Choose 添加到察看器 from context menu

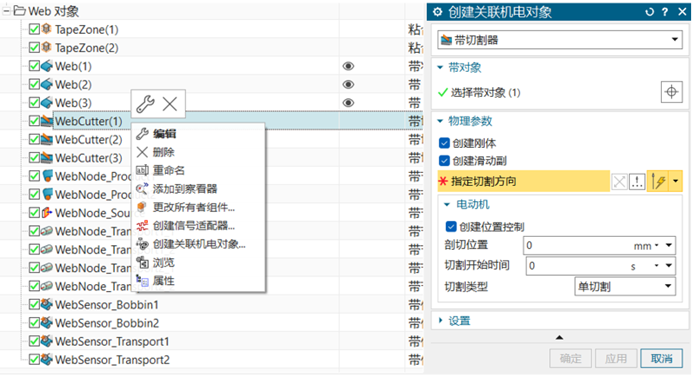click(199, 189)
